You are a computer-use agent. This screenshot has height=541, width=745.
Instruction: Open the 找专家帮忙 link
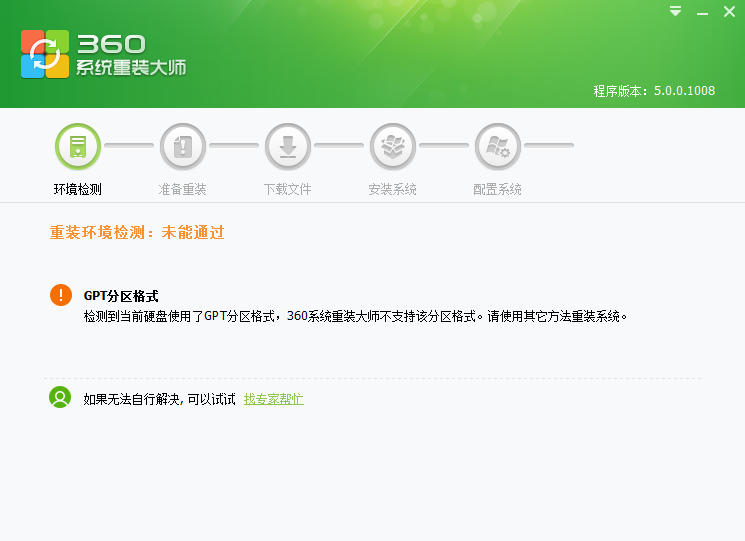[x=274, y=399]
